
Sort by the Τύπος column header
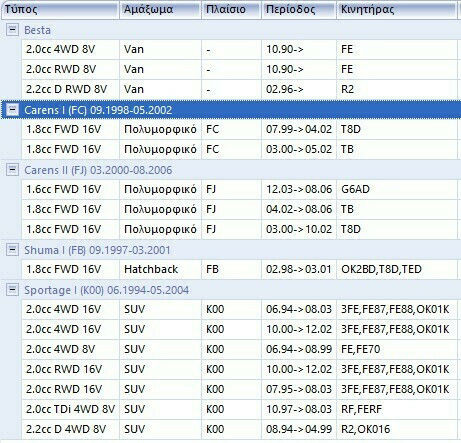(x=60, y=9)
